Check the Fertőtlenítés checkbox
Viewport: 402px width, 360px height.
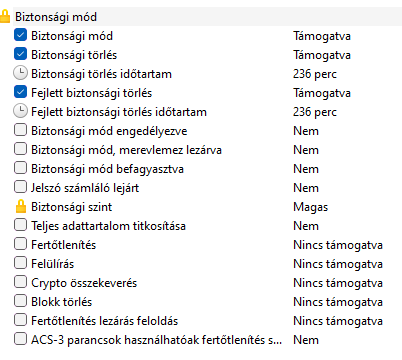[x=20, y=244]
